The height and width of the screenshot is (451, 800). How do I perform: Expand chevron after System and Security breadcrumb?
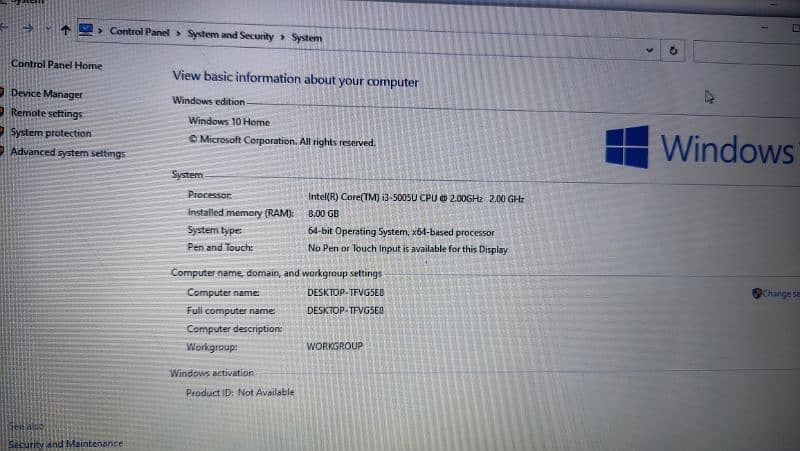[x=282, y=37]
